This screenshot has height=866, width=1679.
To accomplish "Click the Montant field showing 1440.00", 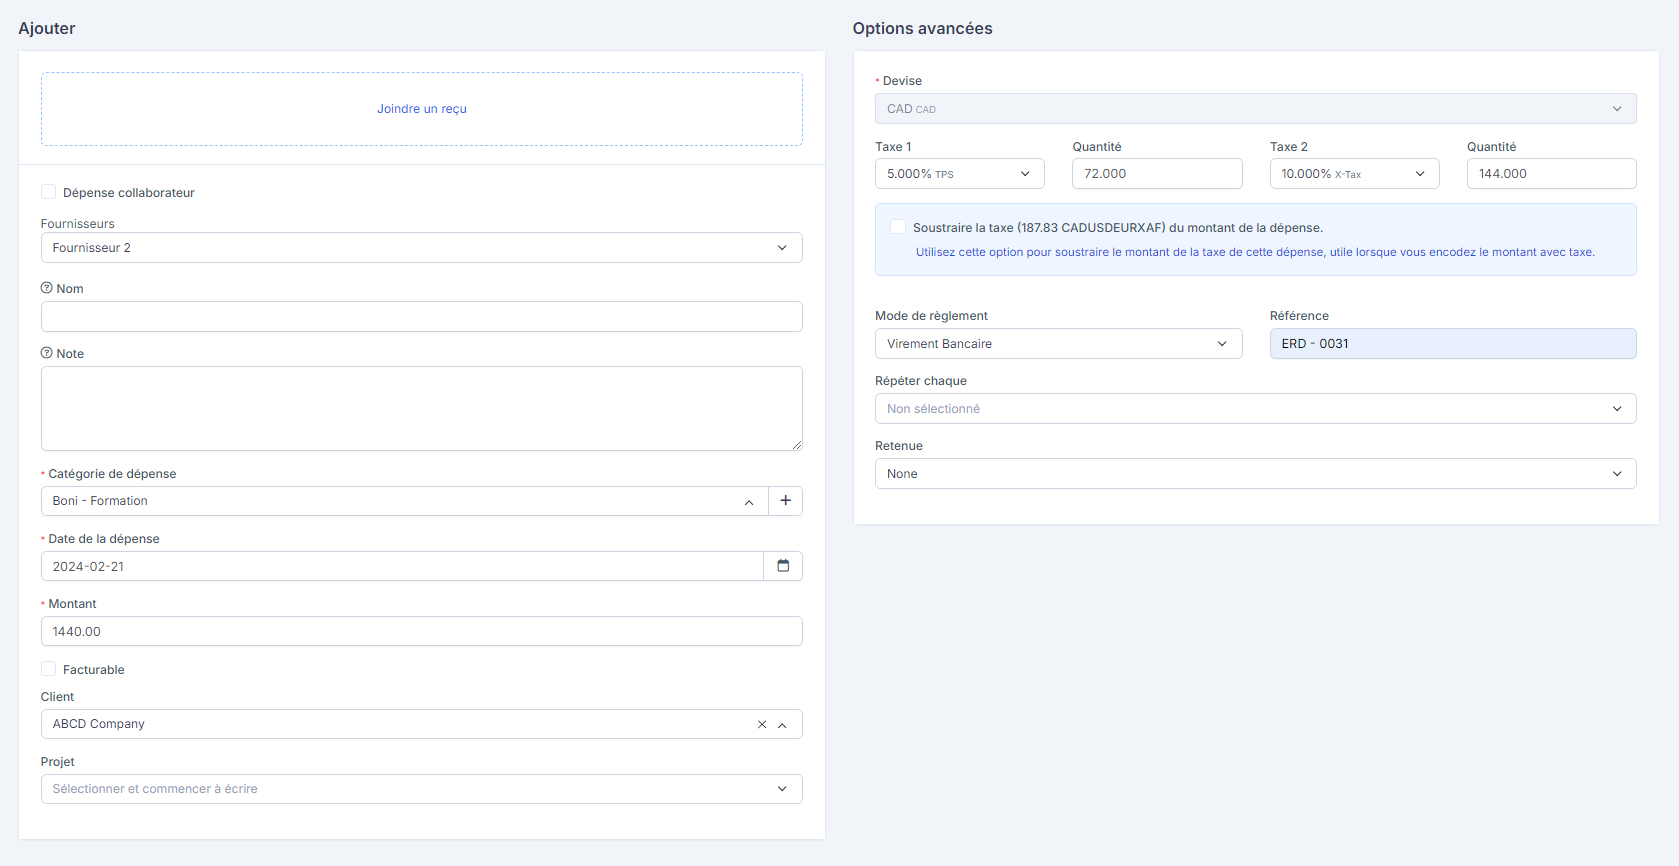I will point(421,631).
